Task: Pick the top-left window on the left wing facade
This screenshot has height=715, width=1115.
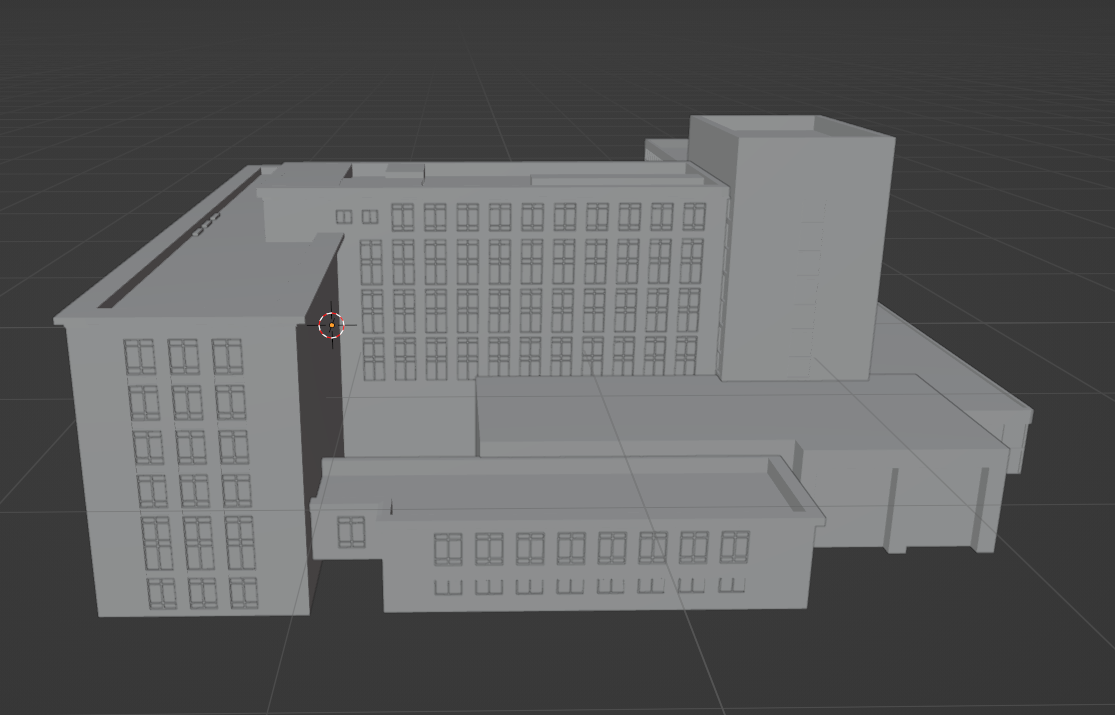Action: click(x=140, y=357)
